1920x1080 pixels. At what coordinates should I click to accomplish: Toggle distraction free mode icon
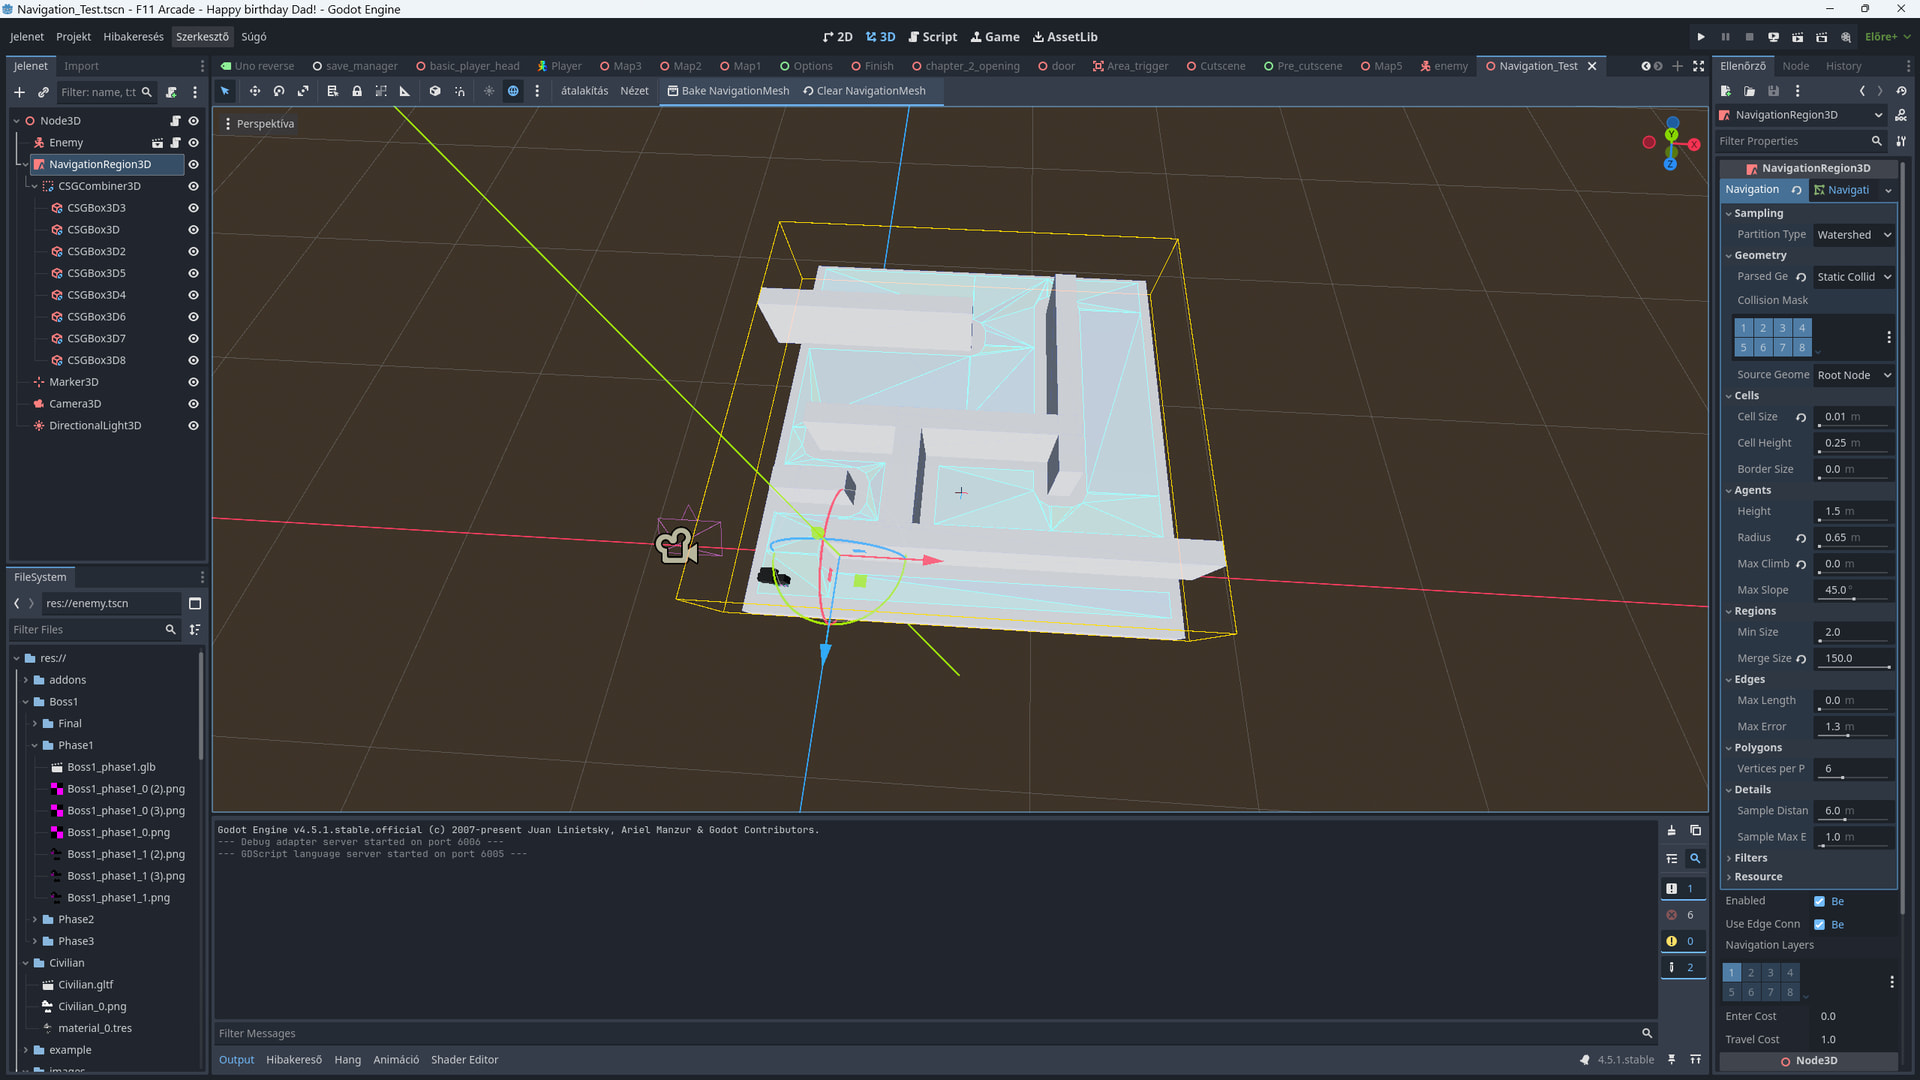[1698, 66]
